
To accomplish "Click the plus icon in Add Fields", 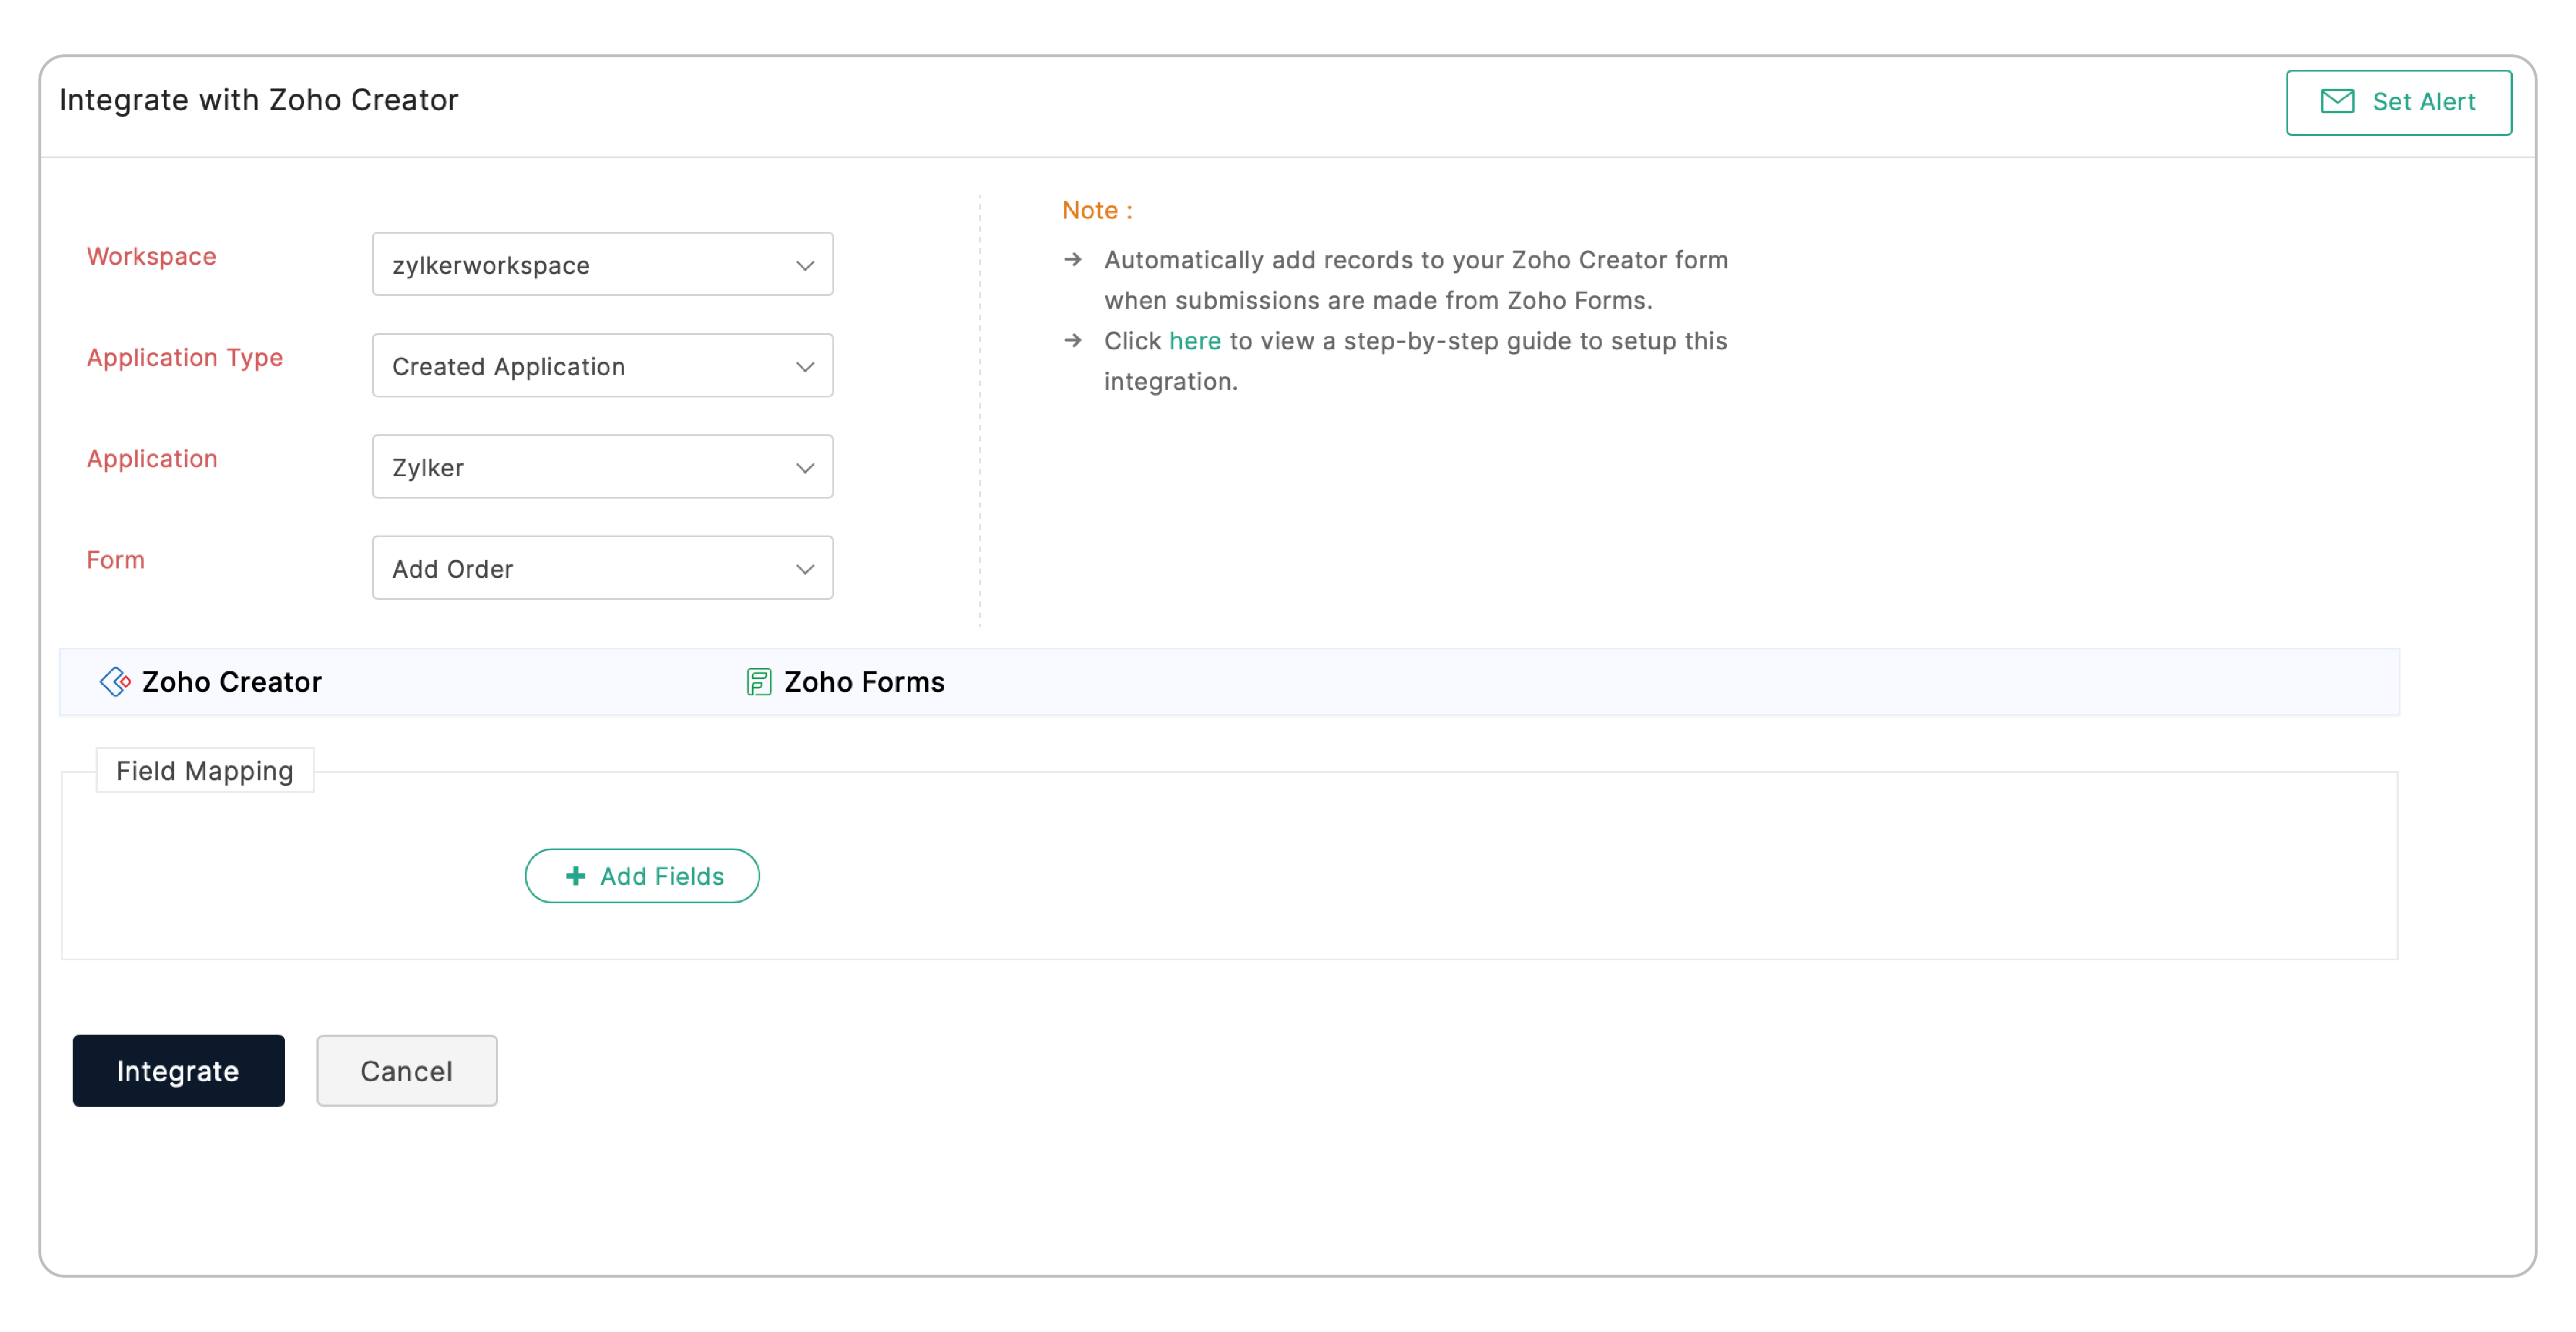I will click(575, 876).
